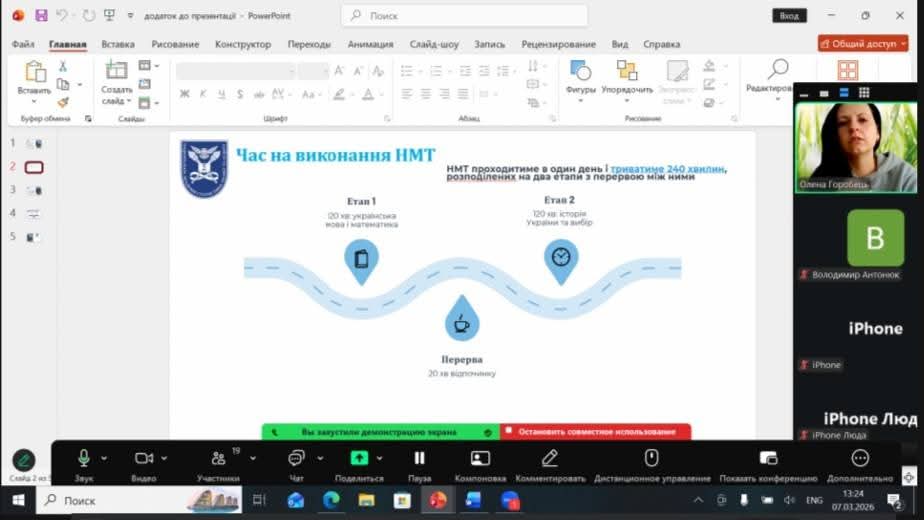
Task: Click the Компоновка layout icon
Action: [x=480, y=458]
